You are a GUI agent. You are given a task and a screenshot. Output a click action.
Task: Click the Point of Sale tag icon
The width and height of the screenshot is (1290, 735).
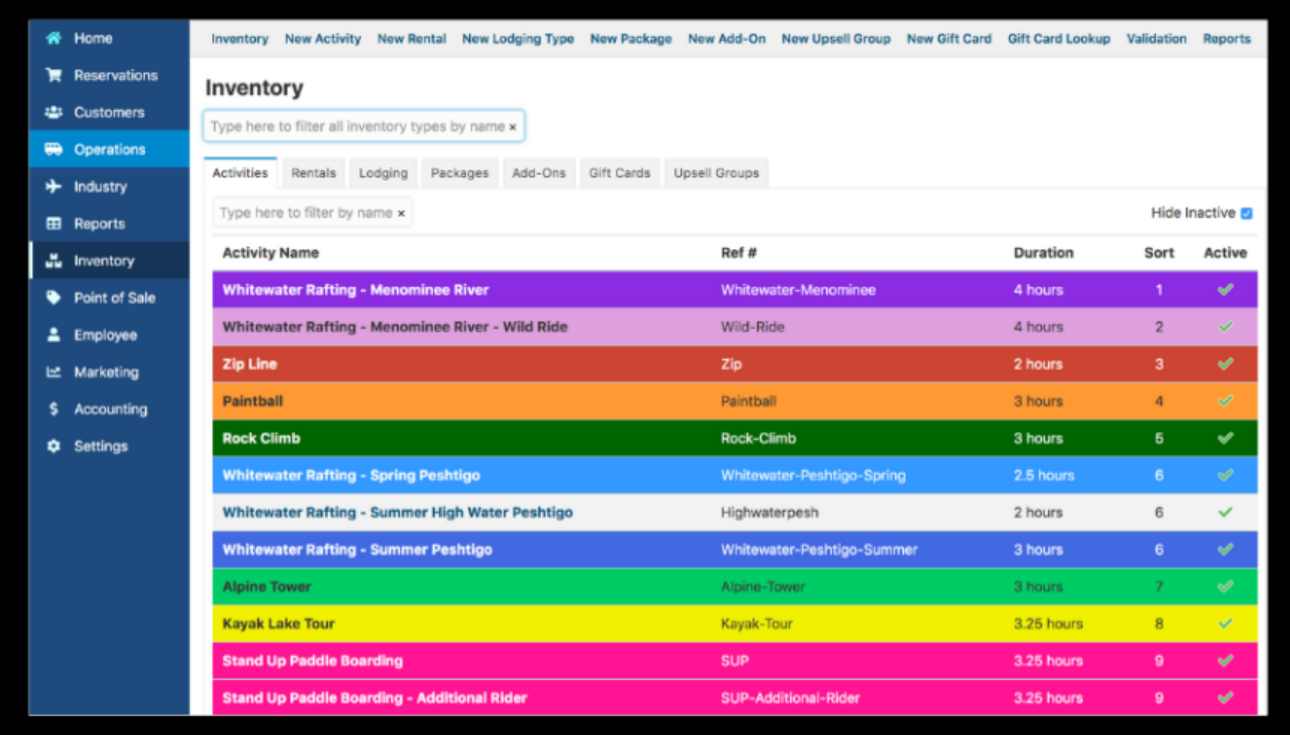tap(53, 298)
